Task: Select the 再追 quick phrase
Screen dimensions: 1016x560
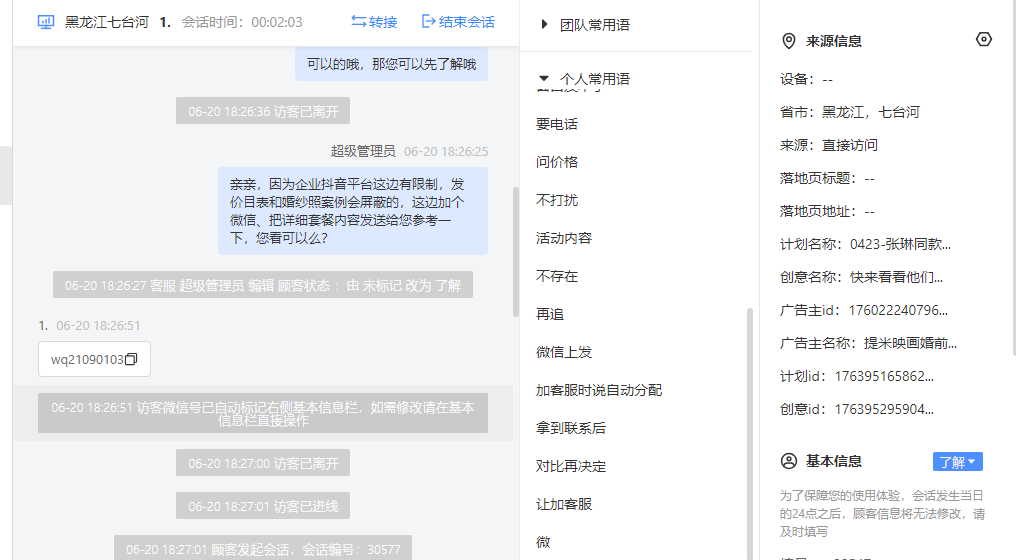Action: click(549, 314)
